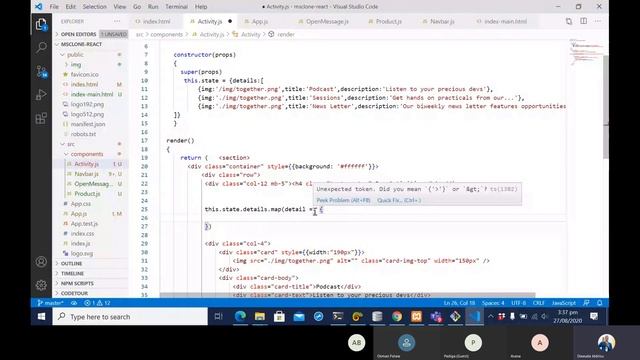Open Mail app from taskbar

(299, 316)
